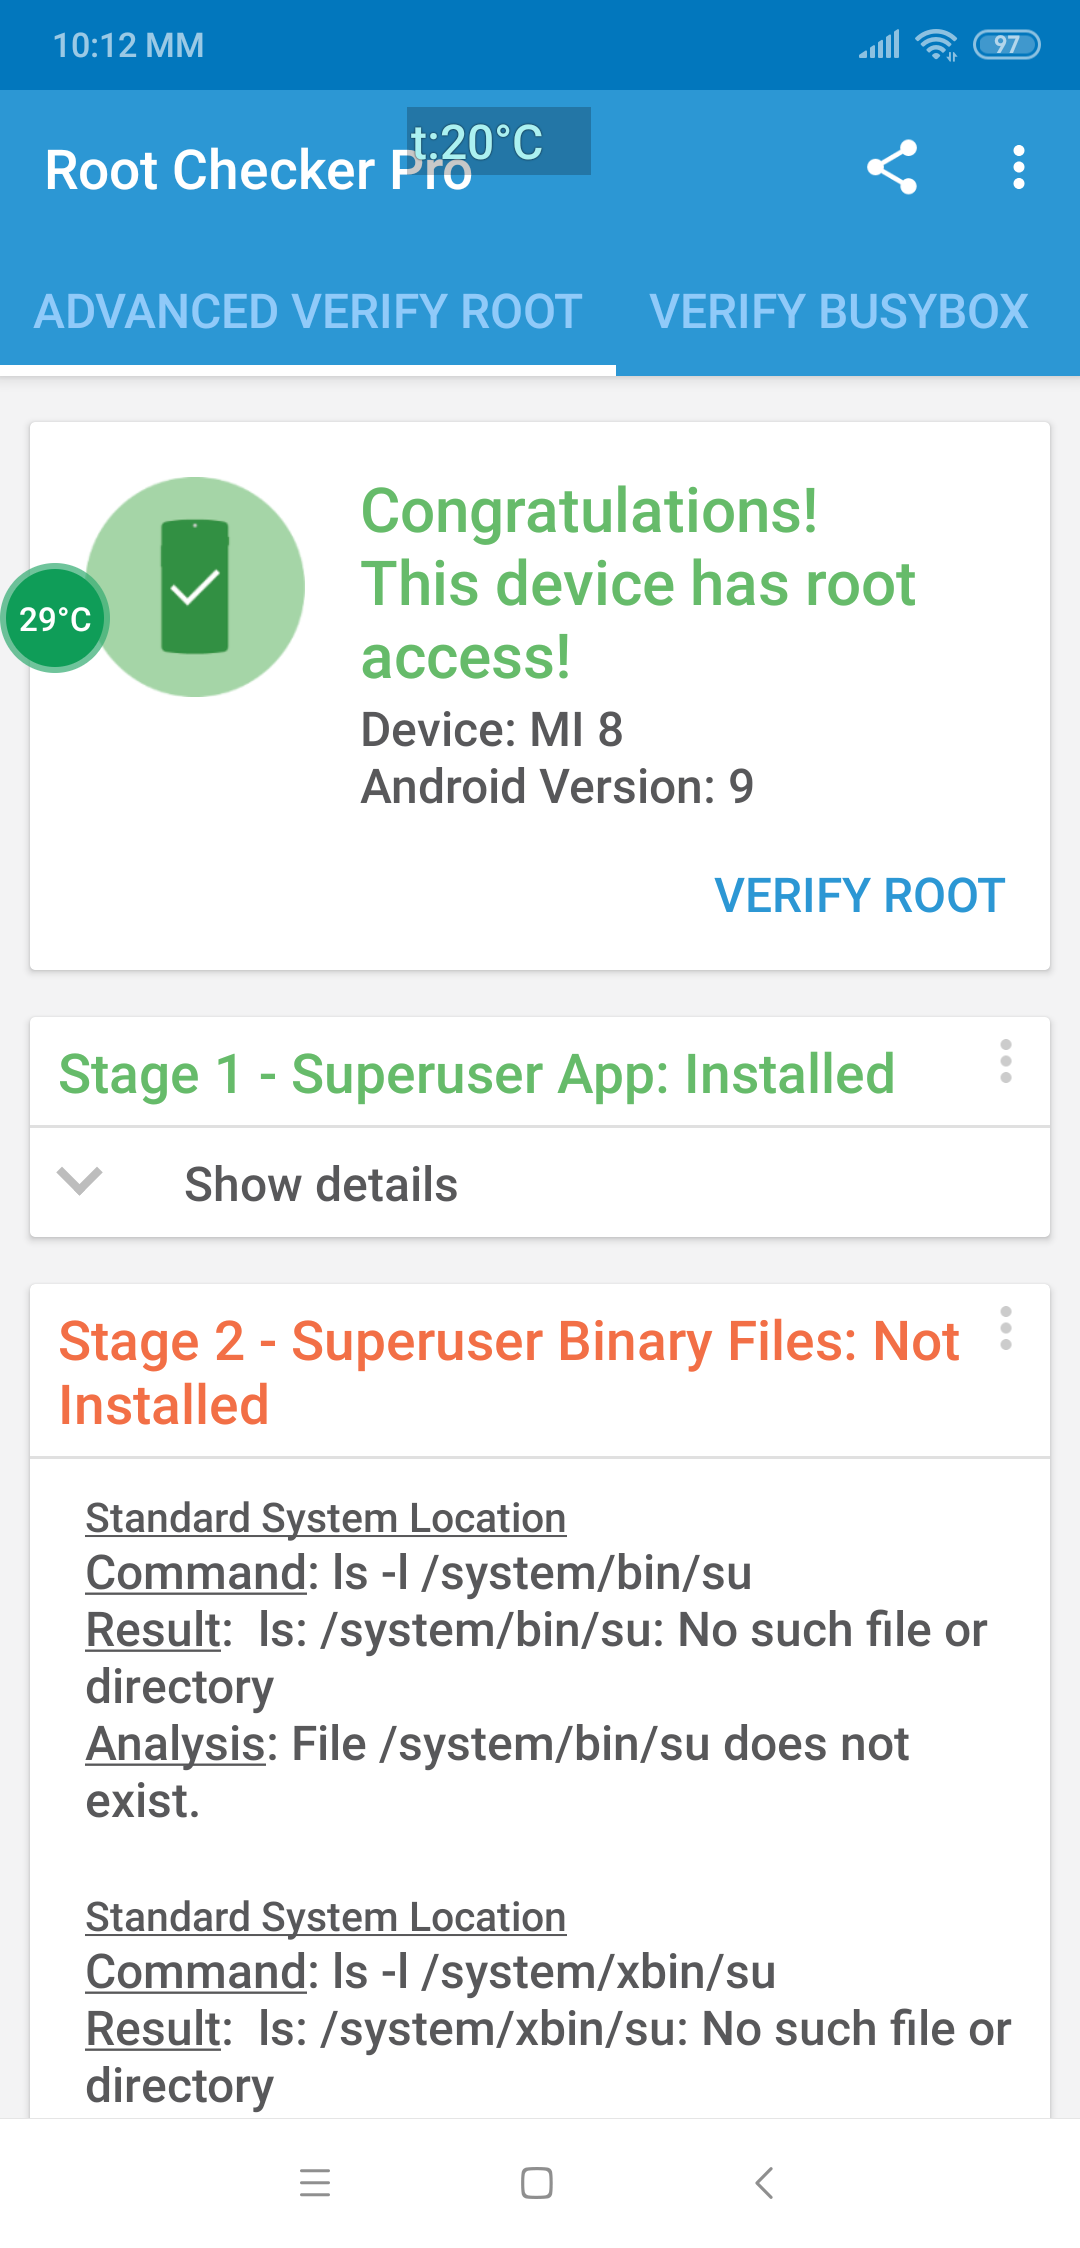Click the Show details label
The image size is (1080, 2248).
[321, 1185]
